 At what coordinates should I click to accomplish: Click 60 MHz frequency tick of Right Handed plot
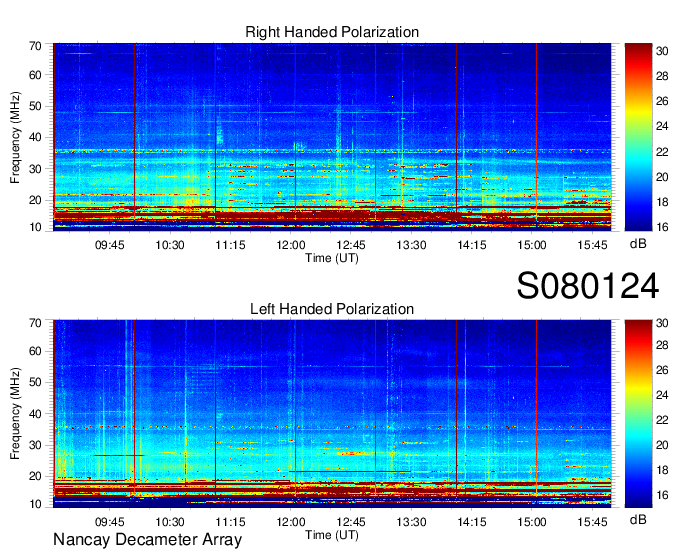tap(35, 75)
